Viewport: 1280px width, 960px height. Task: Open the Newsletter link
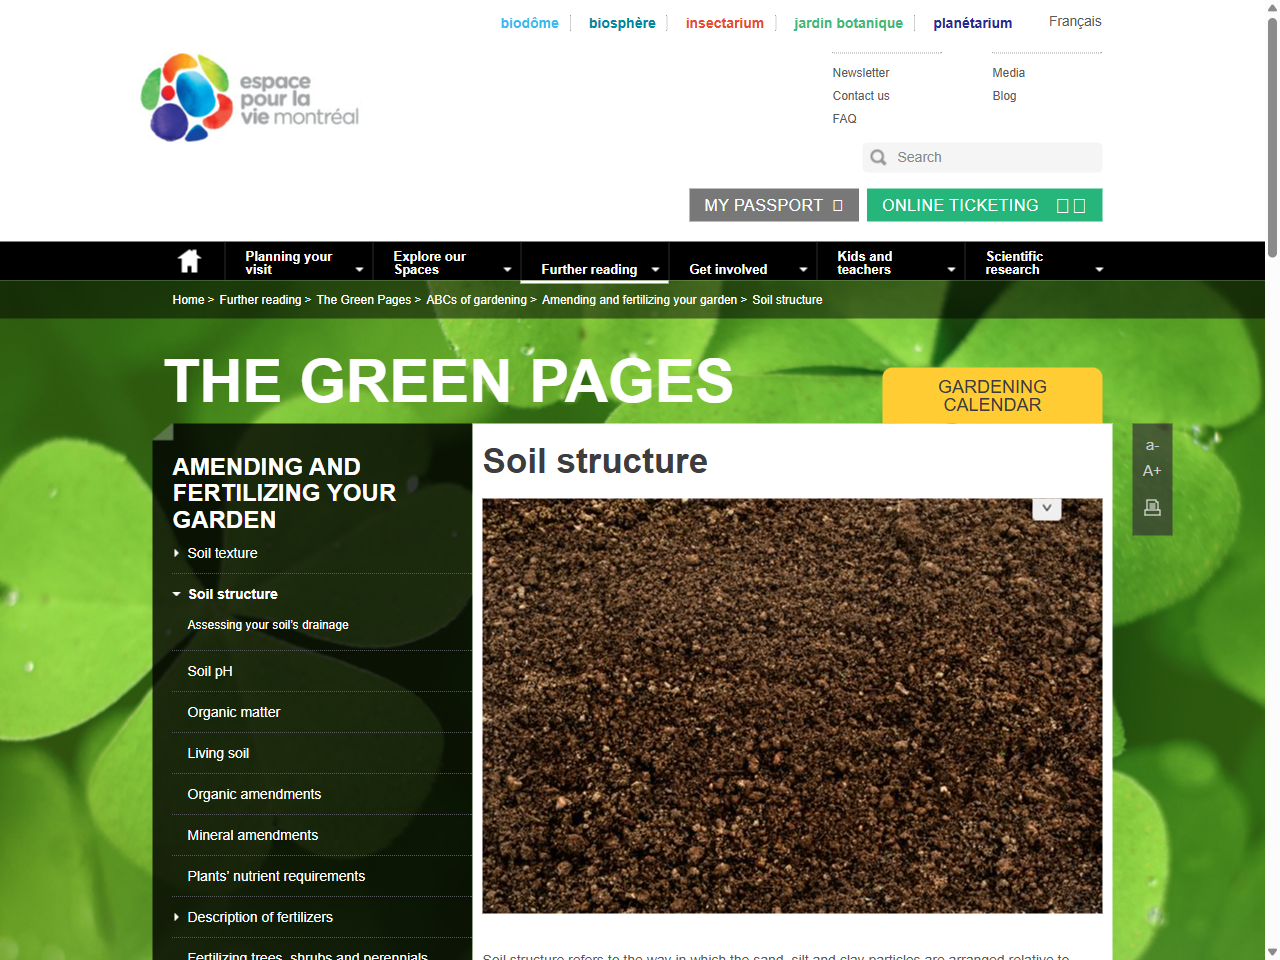[x=860, y=73]
